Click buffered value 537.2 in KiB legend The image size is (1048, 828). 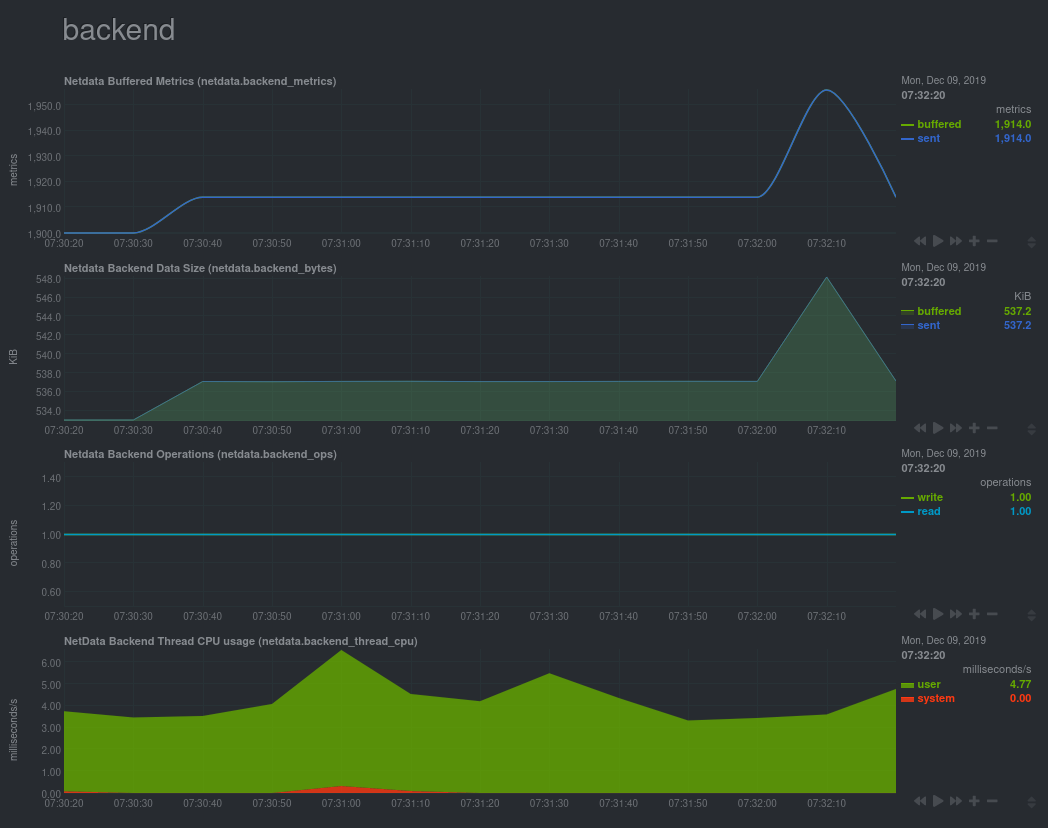pos(1017,311)
